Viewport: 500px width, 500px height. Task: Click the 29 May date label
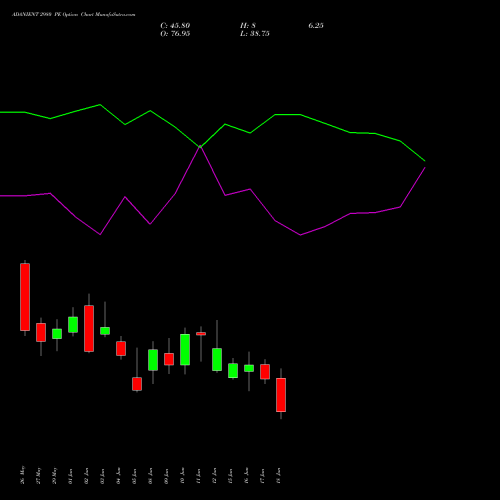coord(55,475)
